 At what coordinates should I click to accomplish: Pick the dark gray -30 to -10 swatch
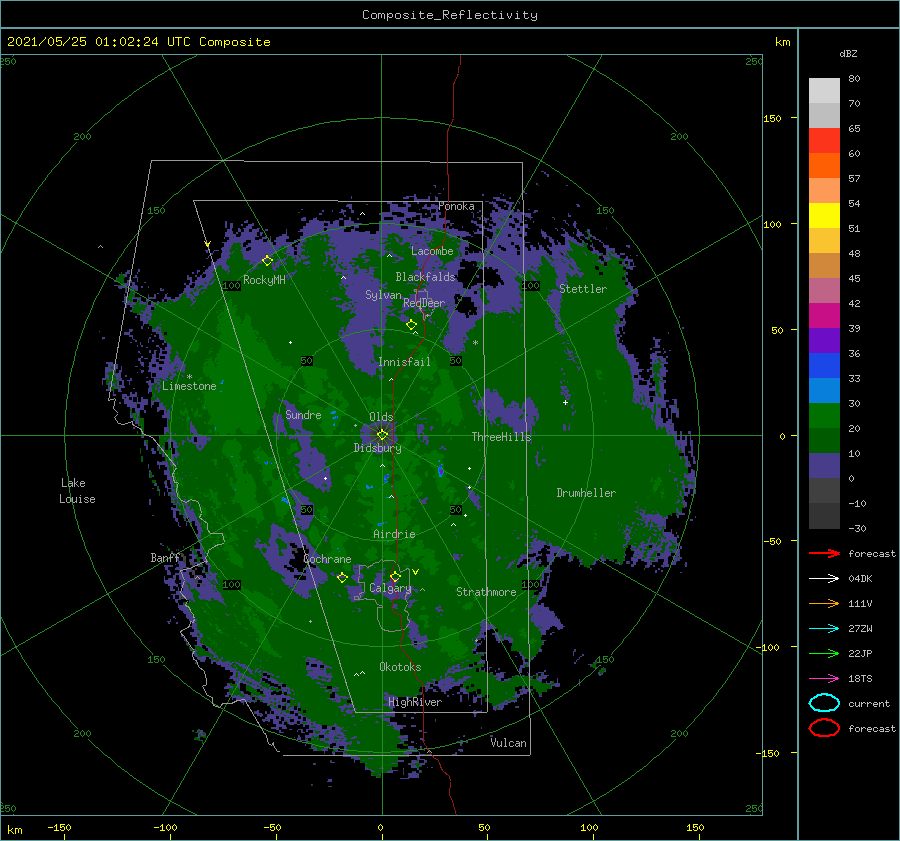(x=824, y=516)
